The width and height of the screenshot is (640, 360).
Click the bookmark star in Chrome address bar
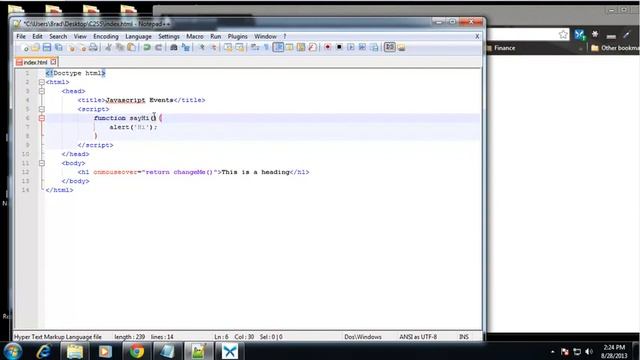pyautogui.click(x=563, y=35)
